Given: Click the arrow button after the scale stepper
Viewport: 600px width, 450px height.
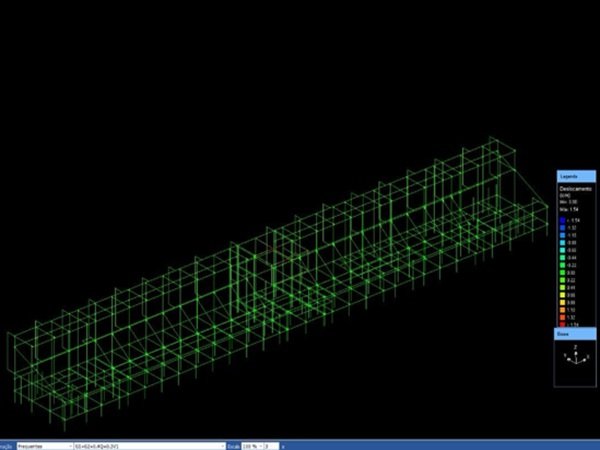Looking at the screenshot, I should point(283,445).
